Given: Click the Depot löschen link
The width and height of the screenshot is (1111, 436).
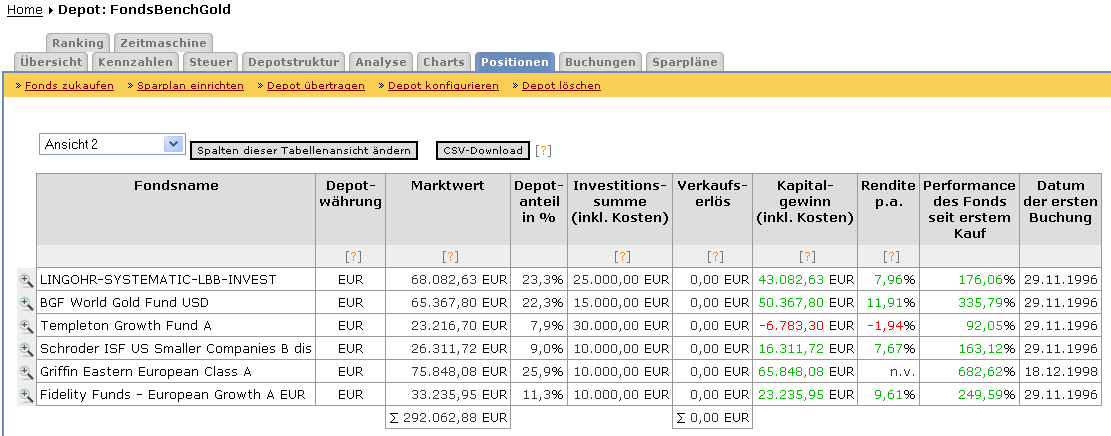Looking at the screenshot, I should [x=561, y=86].
